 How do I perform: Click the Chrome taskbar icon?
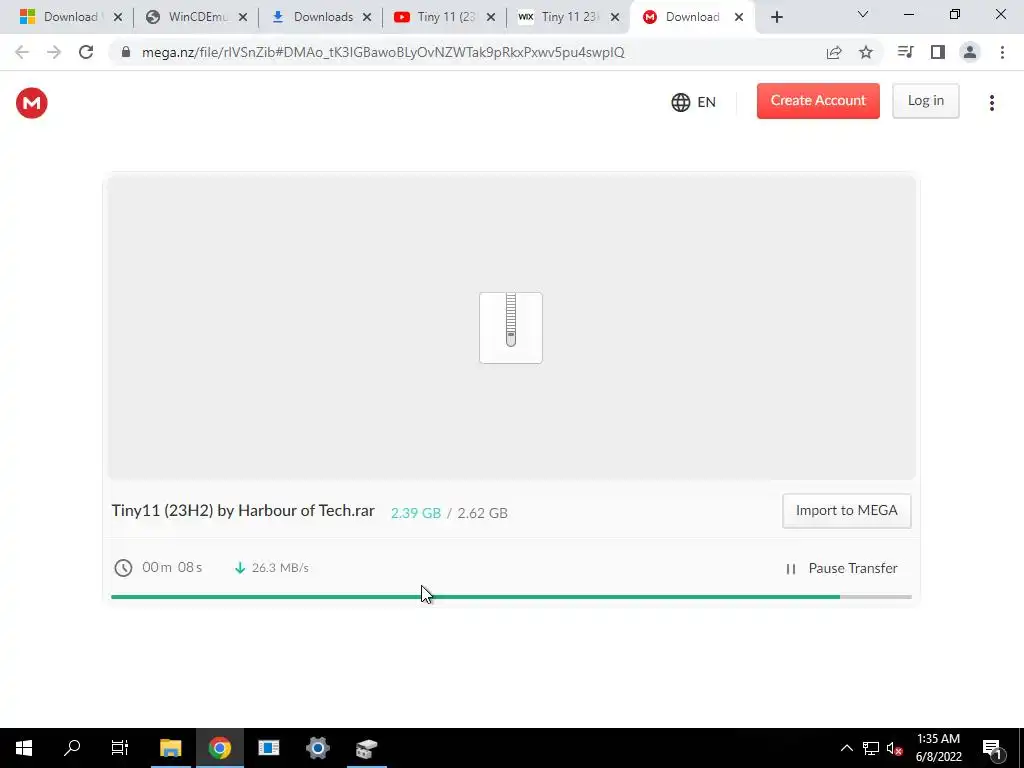220,748
